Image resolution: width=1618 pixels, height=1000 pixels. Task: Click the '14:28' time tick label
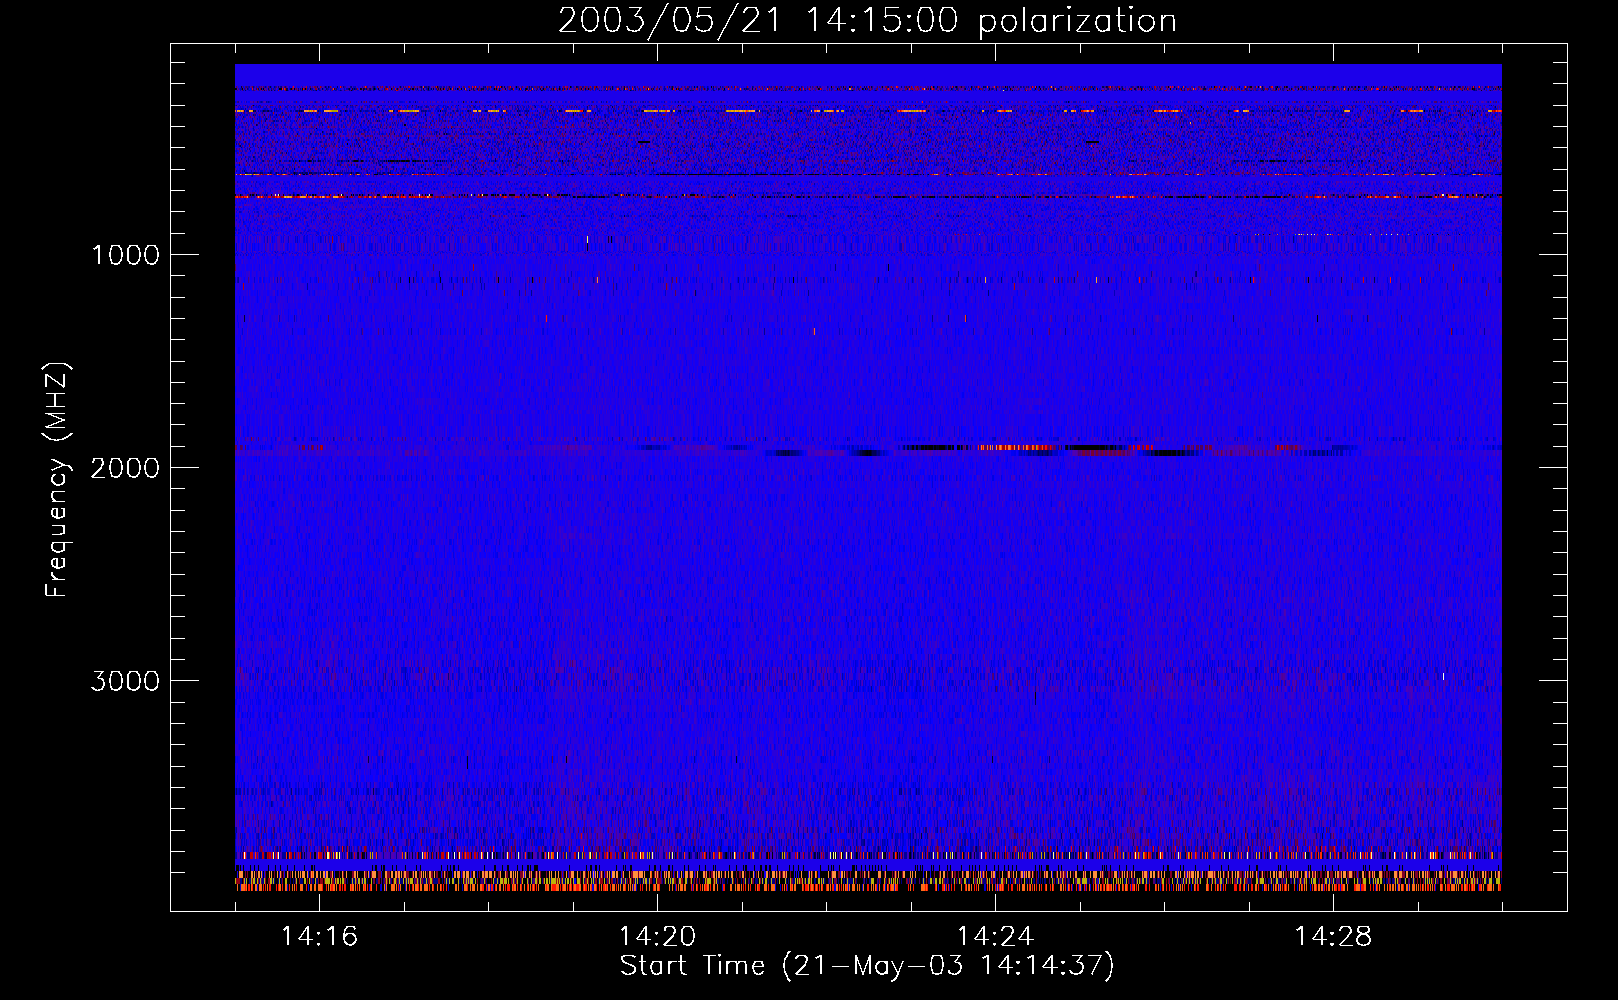tap(1333, 937)
